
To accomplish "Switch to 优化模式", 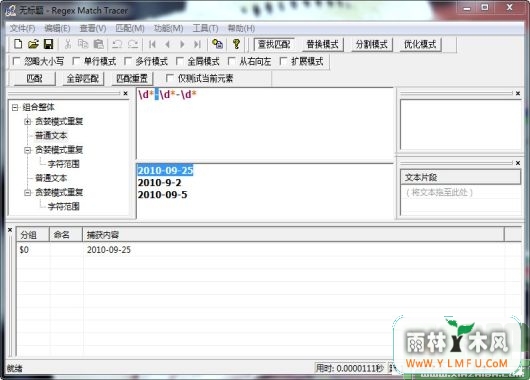I will coord(420,44).
